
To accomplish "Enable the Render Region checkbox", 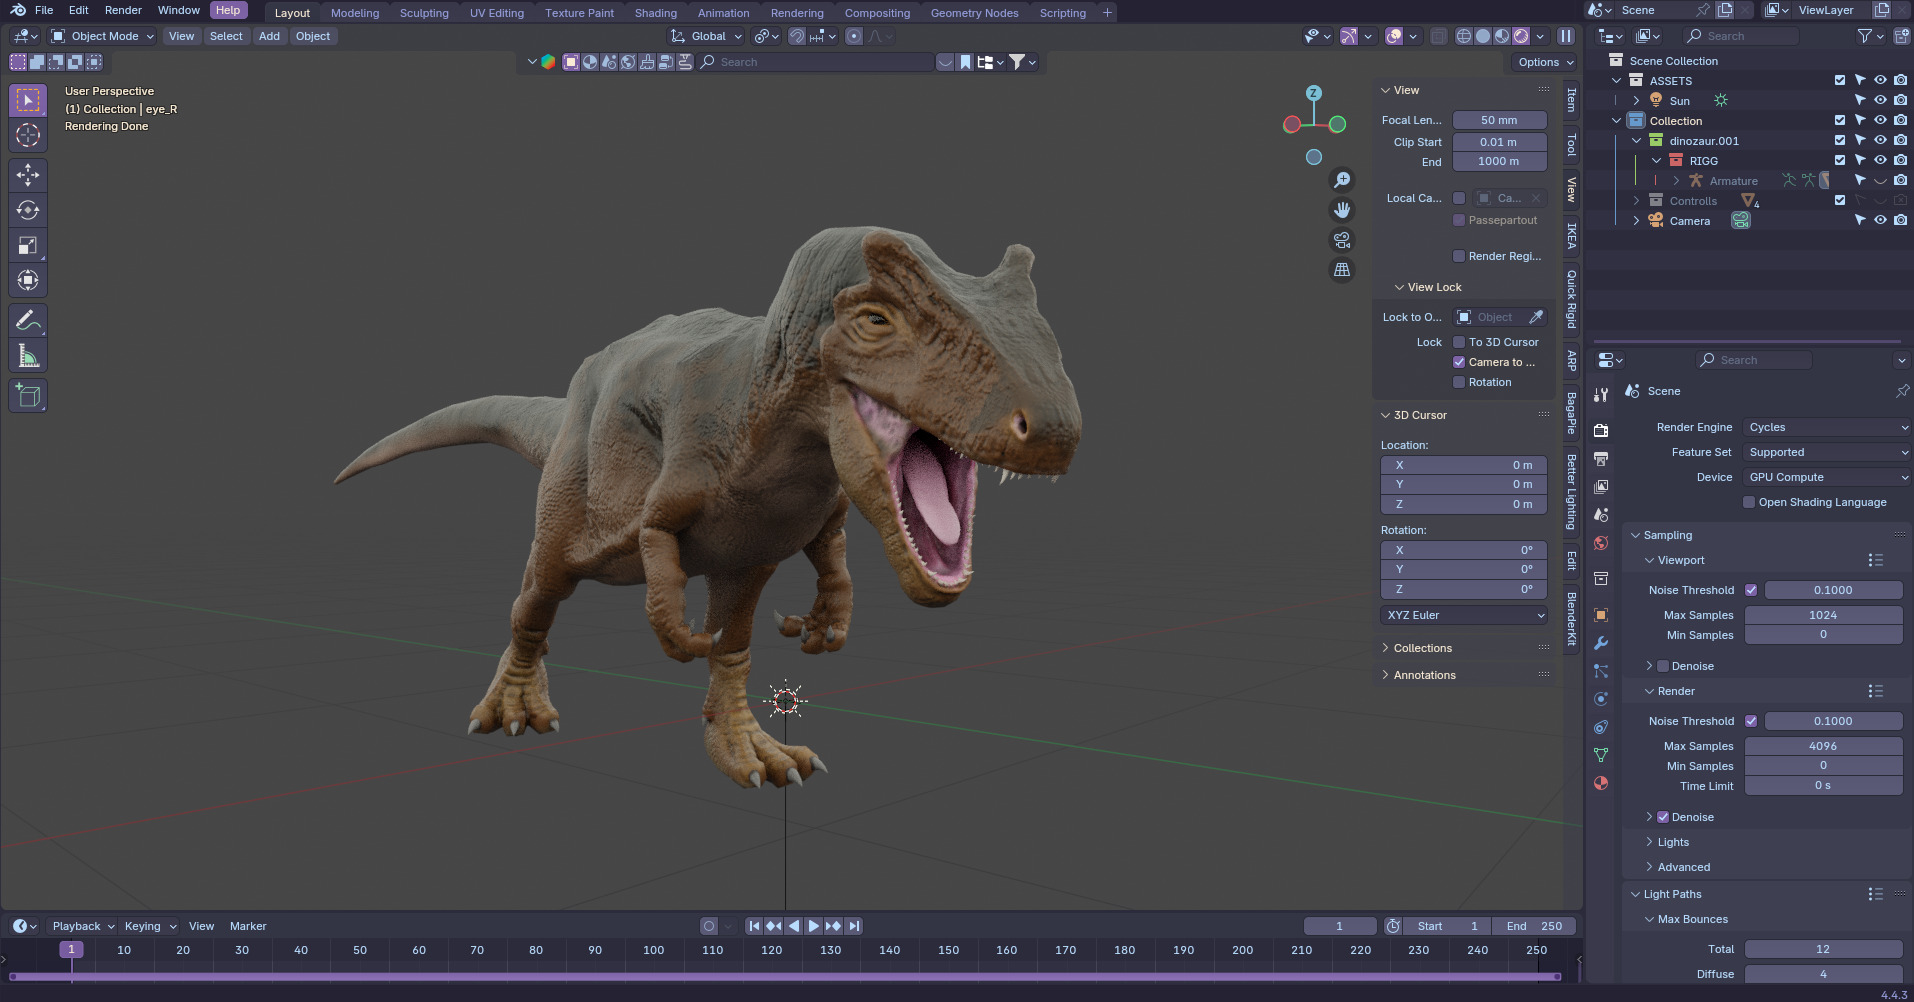I will [x=1459, y=256].
